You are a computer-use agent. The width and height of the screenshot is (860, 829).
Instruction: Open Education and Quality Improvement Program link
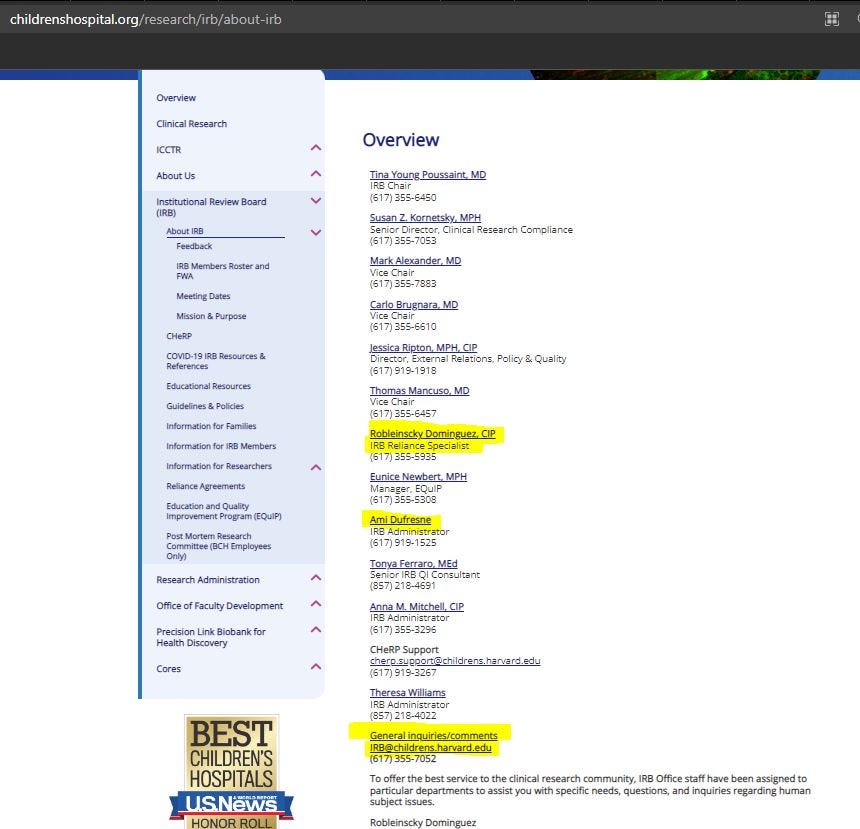point(224,511)
